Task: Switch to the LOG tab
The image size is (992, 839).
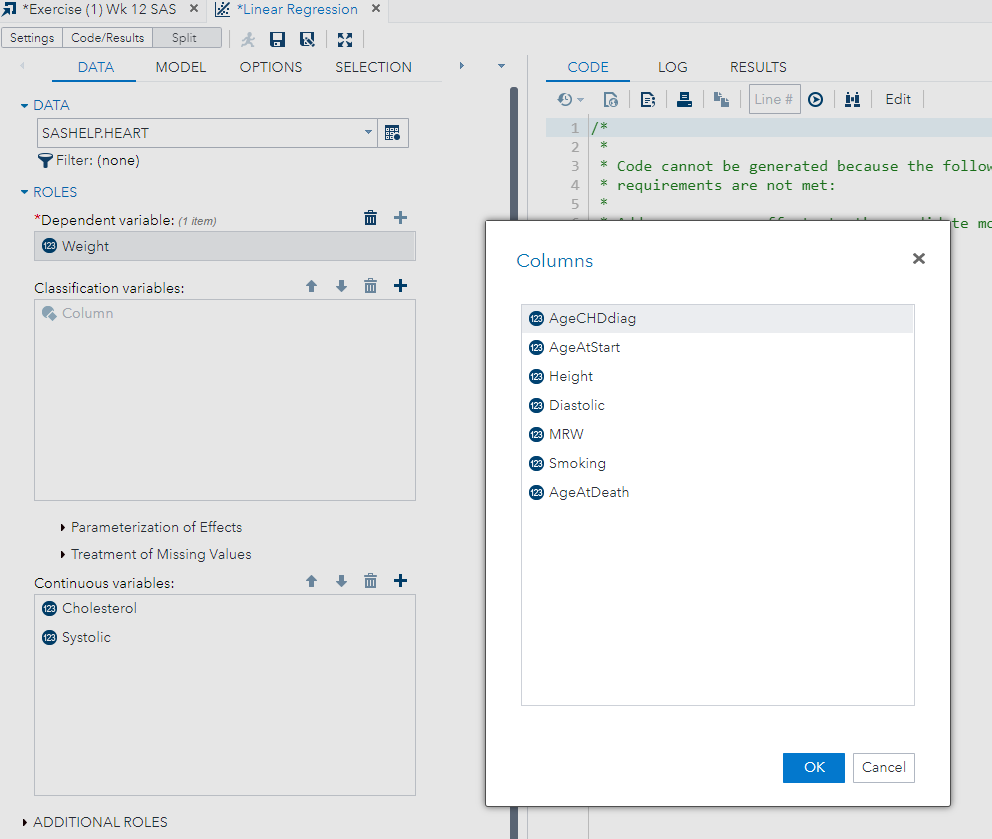Action: (672, 67)
